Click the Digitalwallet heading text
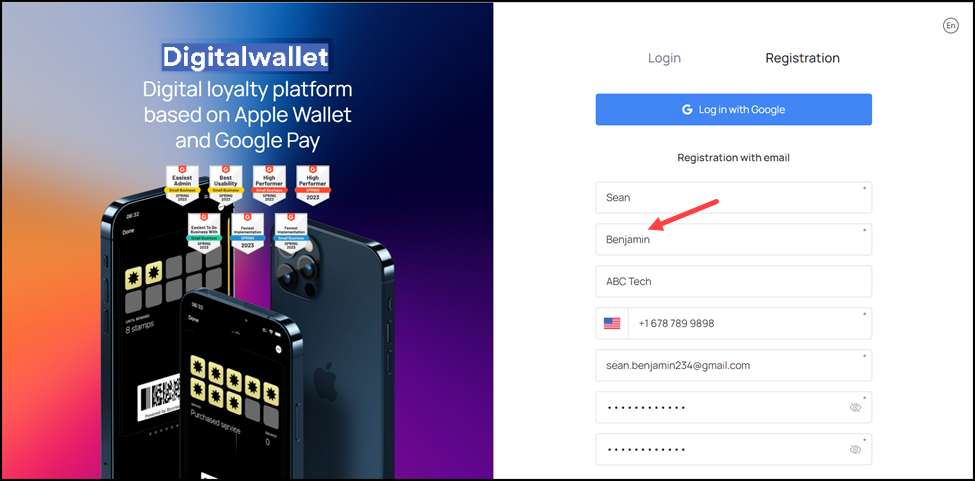The image size is (975, 481). [x=245, y=57]
